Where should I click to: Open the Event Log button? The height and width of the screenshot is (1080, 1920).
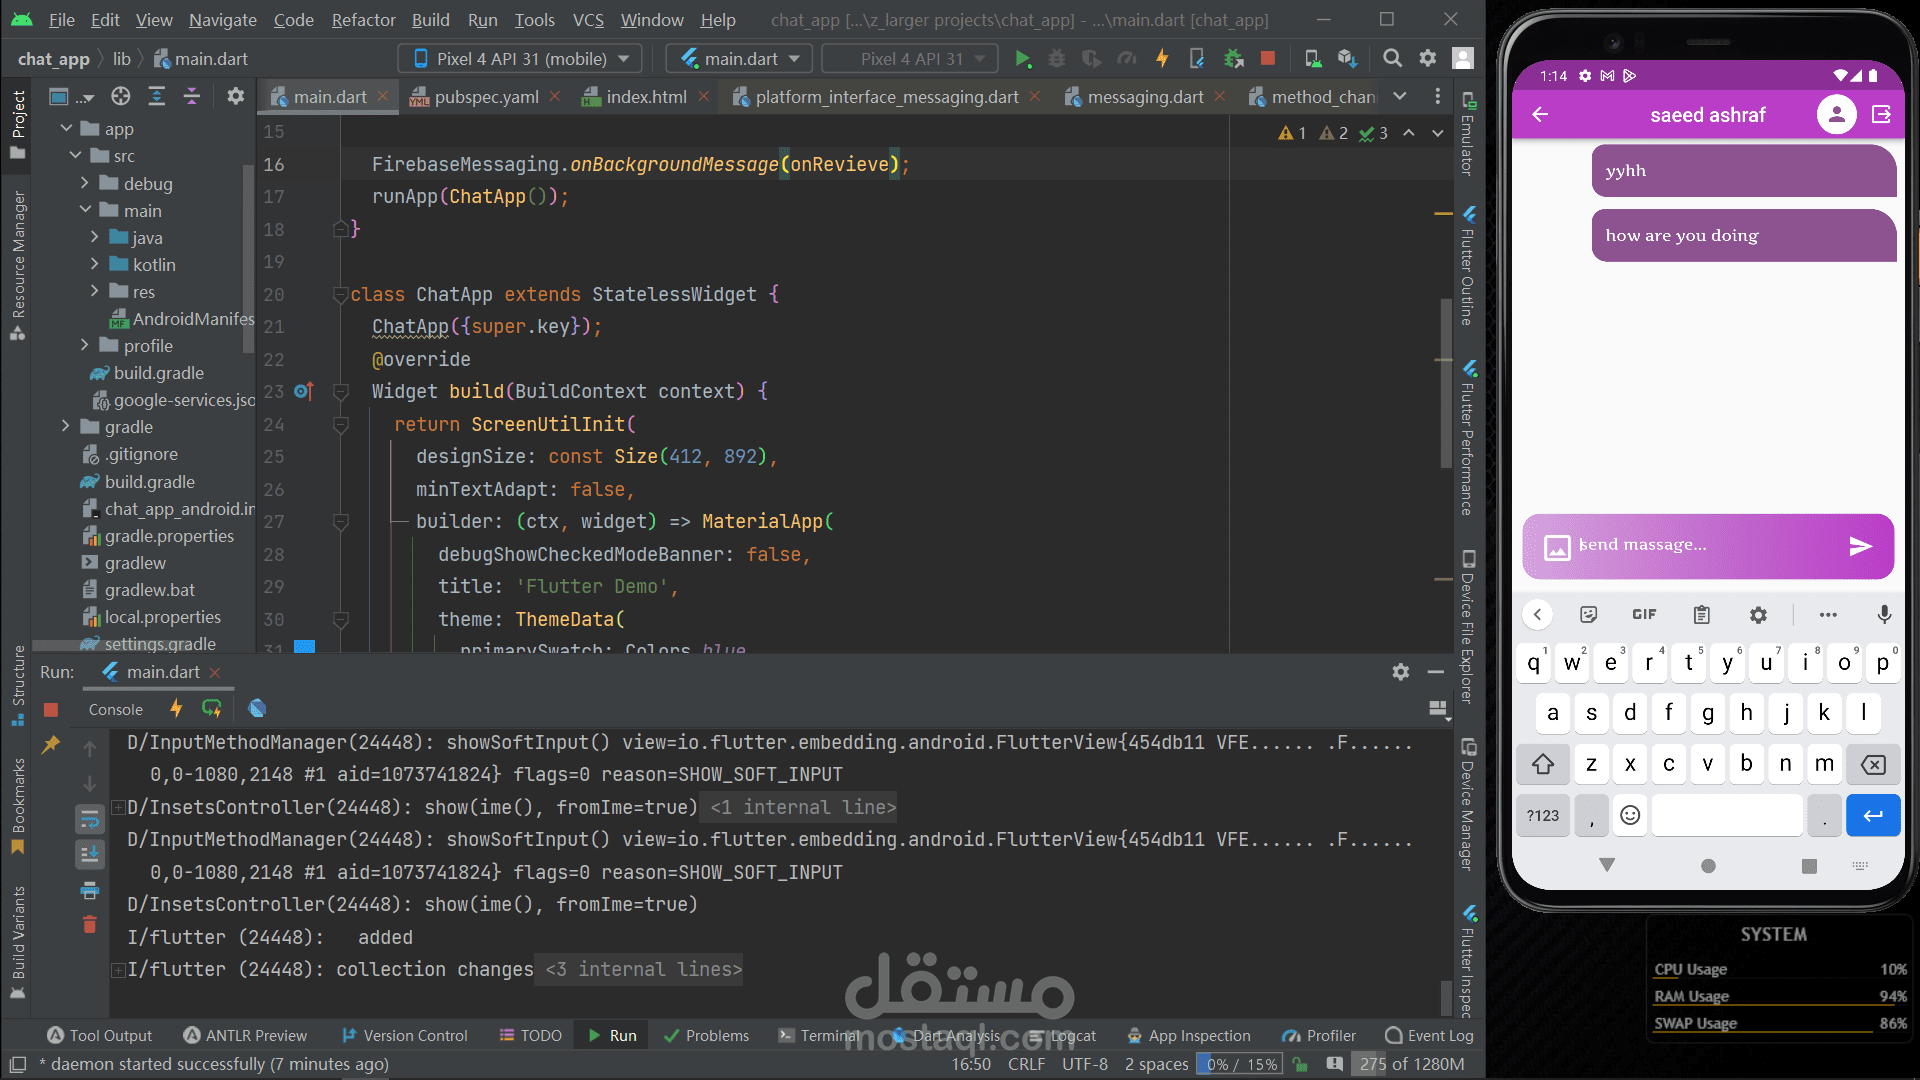click(x=1429, y=1035)
